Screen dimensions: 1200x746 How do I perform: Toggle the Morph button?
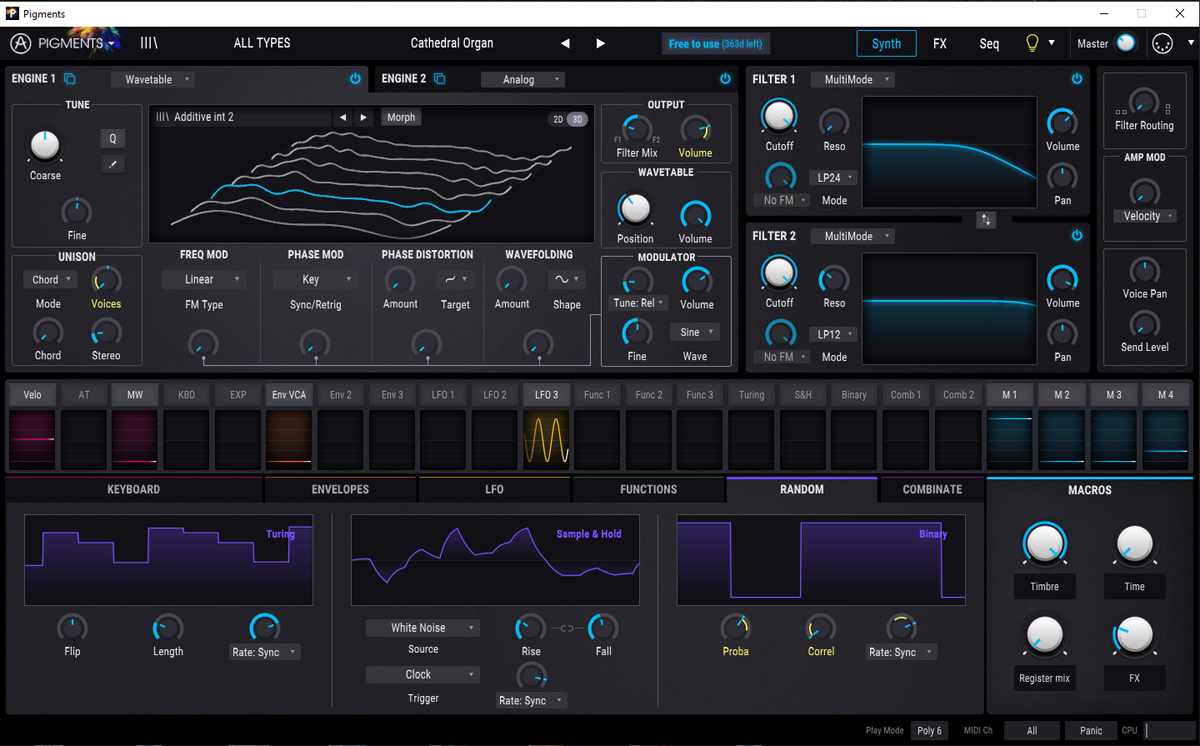pyautogui.click(x=401, y=117)
